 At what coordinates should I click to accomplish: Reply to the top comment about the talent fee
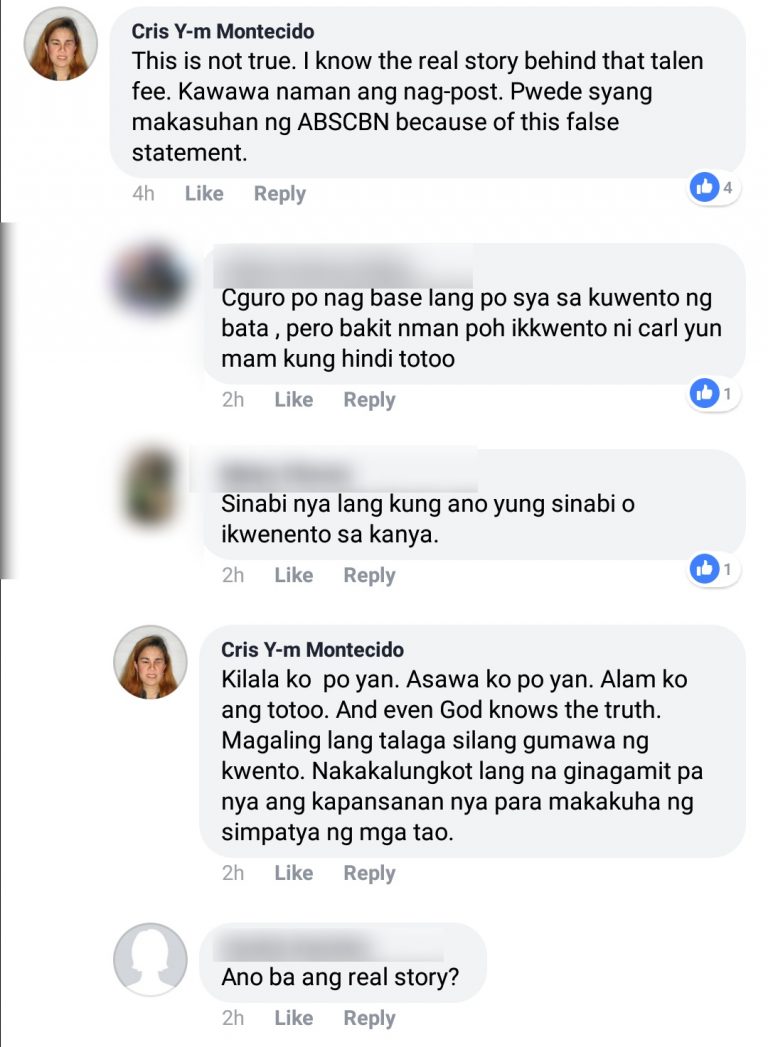(x=280, y=194)
